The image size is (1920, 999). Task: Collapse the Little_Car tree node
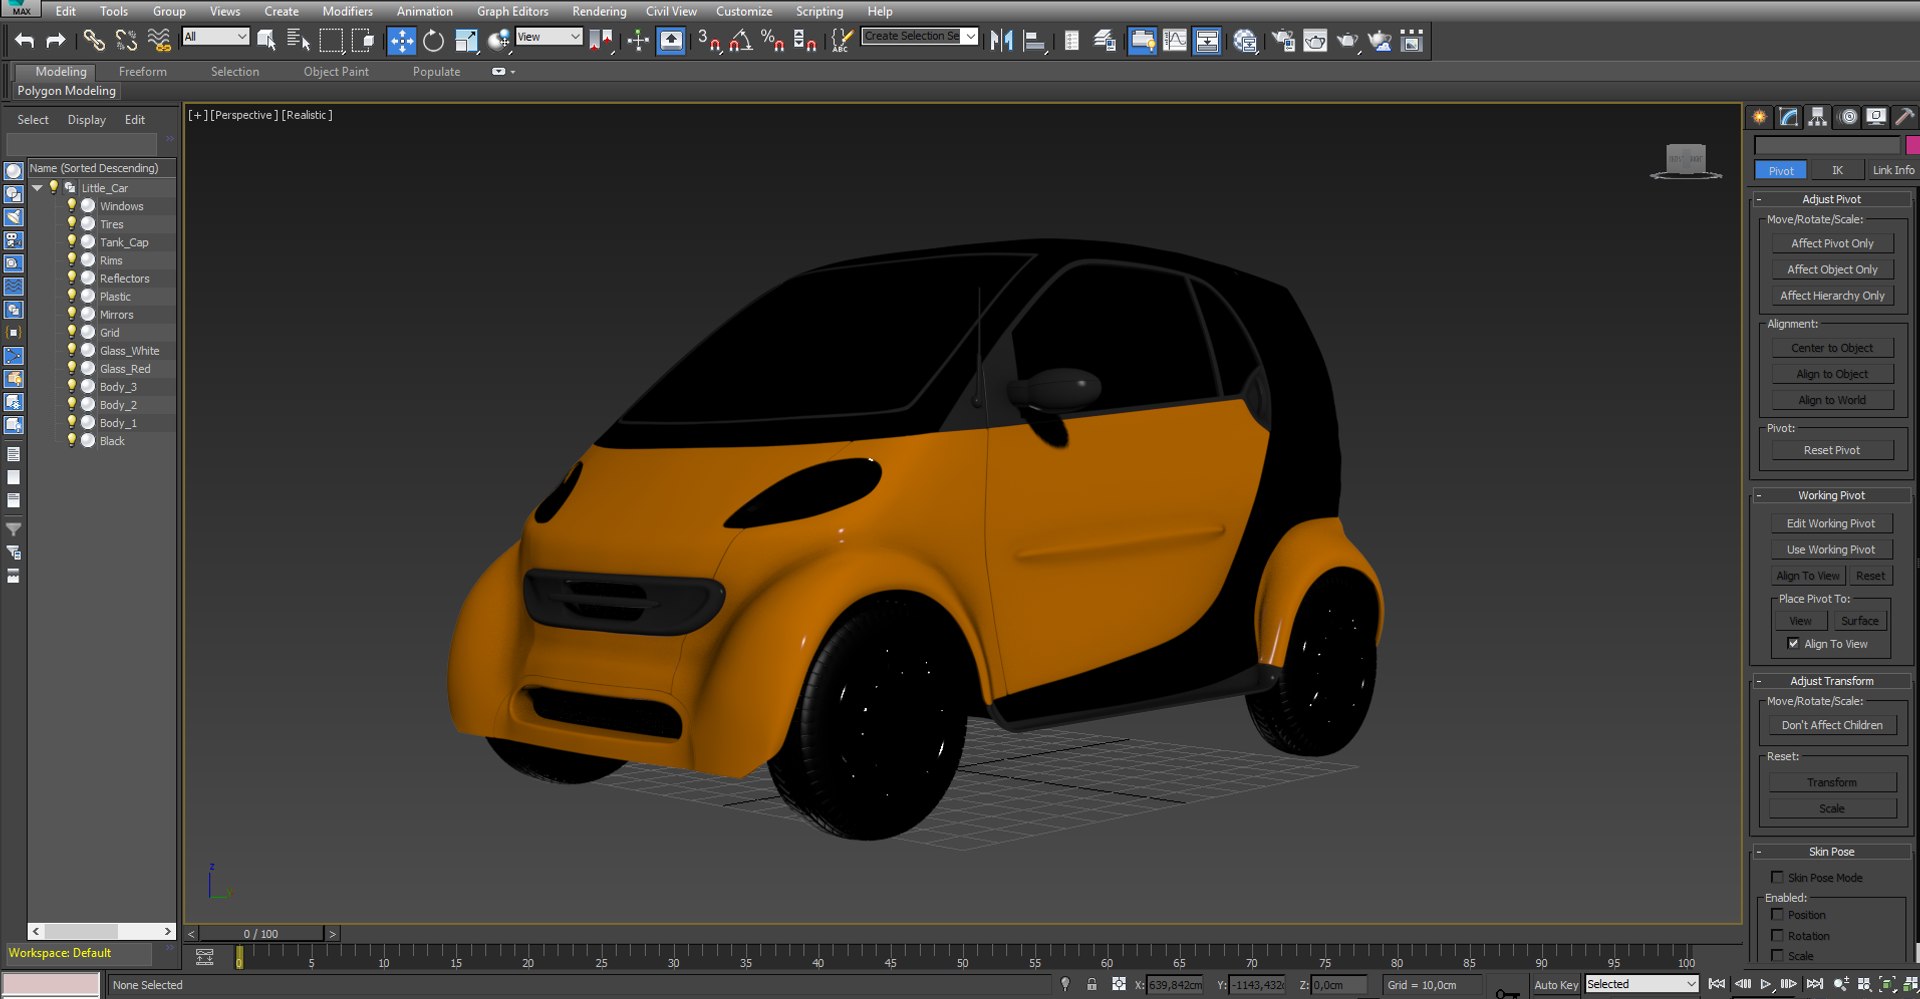38,188
